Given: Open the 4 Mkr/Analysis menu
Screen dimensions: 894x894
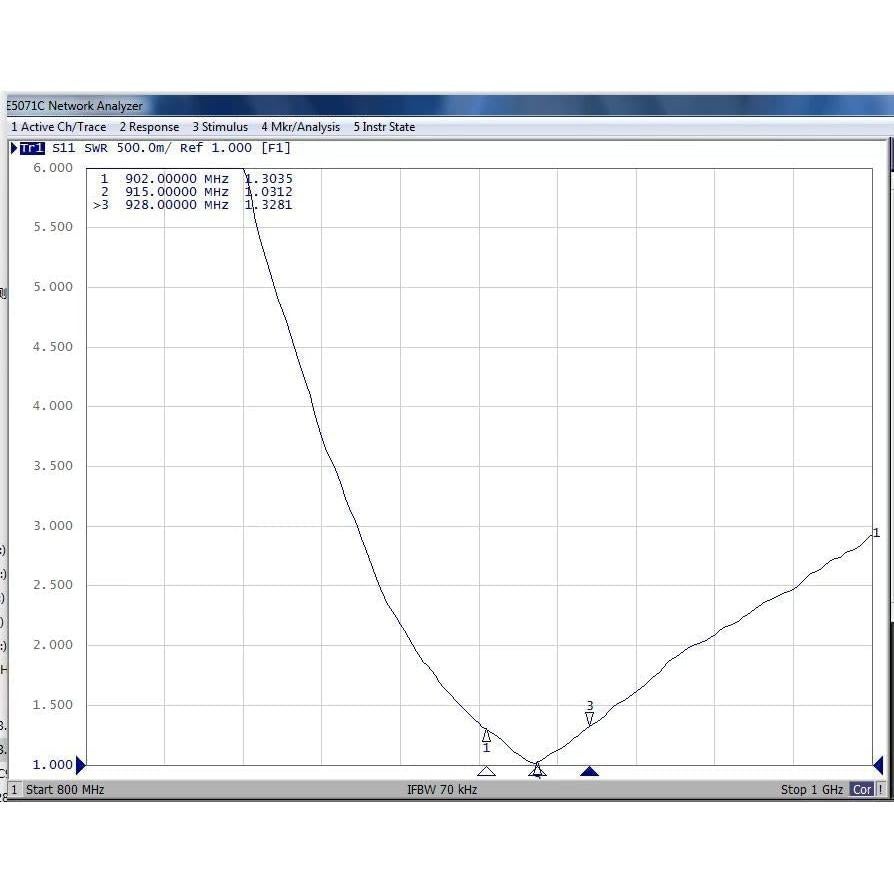Looking at the screenshot, I should pos(300,127).
